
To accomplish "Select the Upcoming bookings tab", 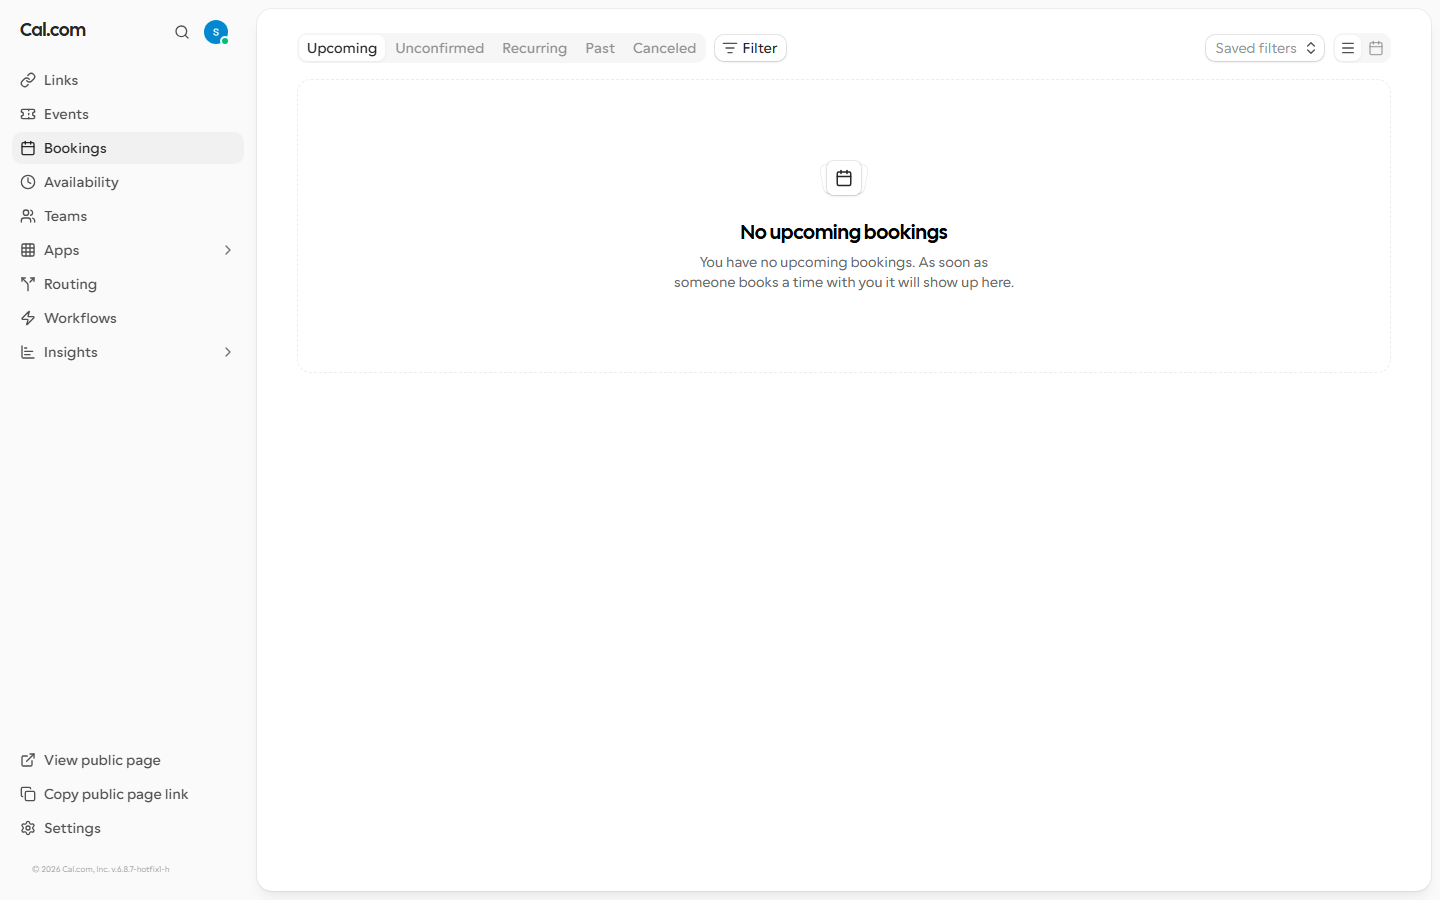I will tap(342, 48).
